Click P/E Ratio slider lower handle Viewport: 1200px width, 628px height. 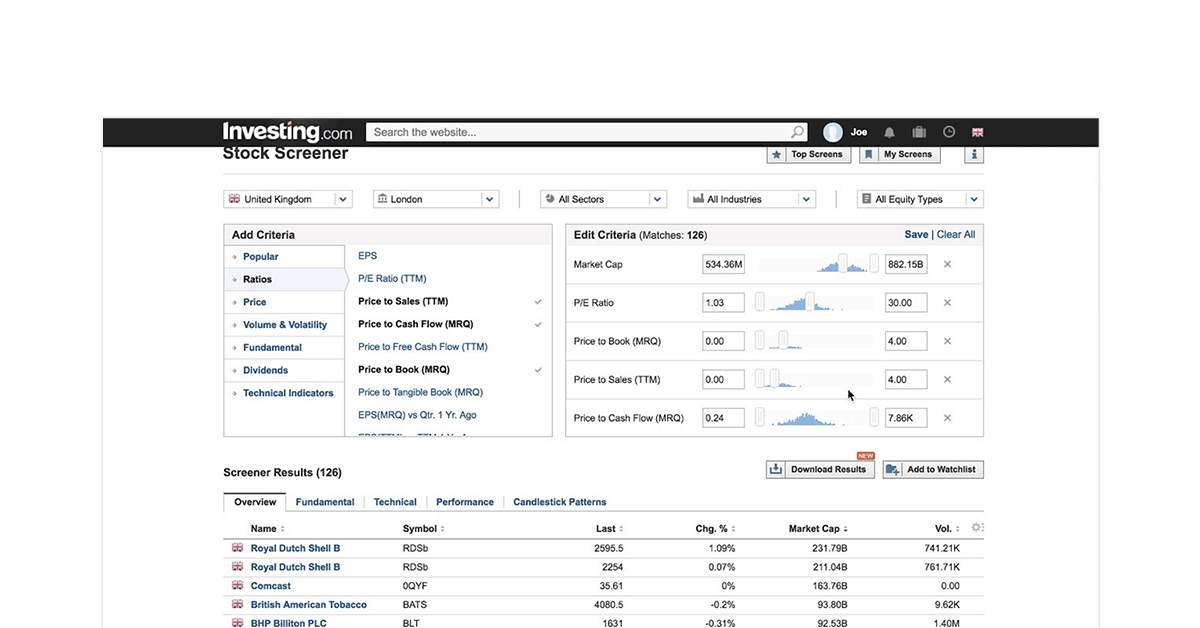(x=760, y=303)
